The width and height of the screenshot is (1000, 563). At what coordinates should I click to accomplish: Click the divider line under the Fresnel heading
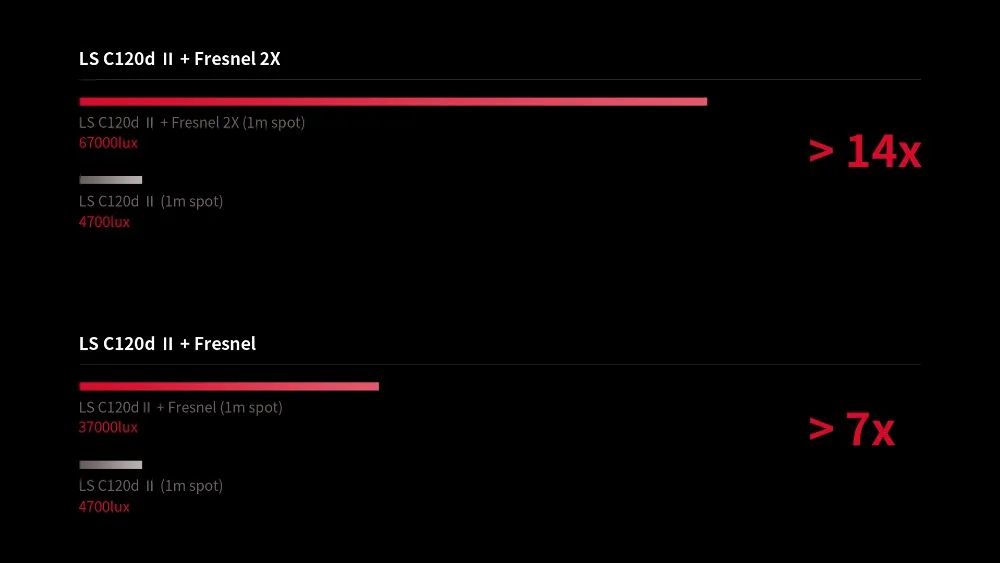click(500, 365)
